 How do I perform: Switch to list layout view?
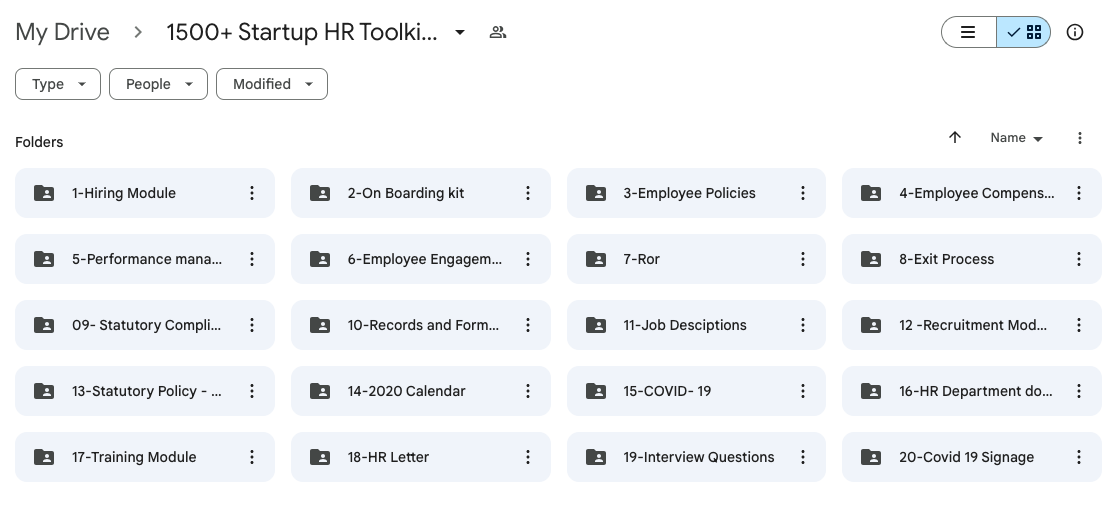(x=968, y=32)
